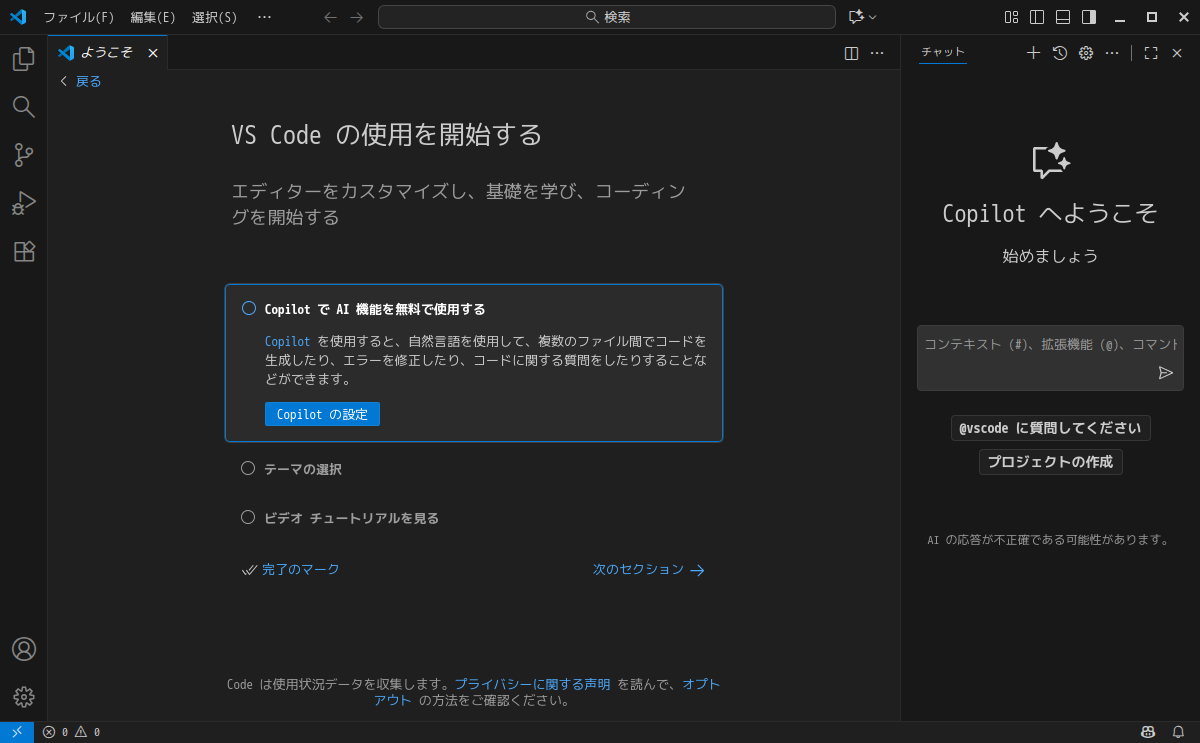
Task: Open the オプトアウト link
Action: pos(700,684)
